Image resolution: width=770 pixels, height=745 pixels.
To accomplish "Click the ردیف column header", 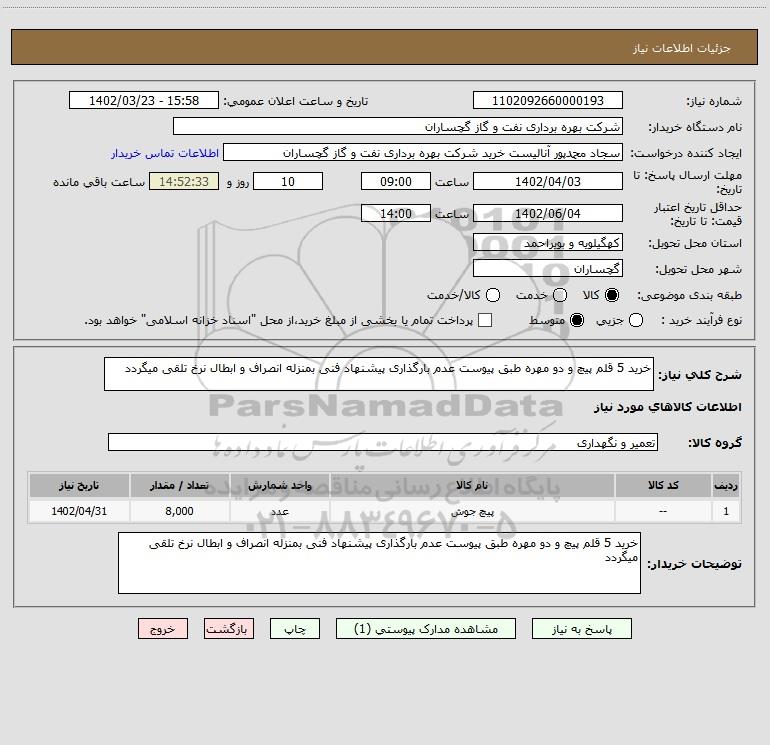I will (x=726, y=485).
